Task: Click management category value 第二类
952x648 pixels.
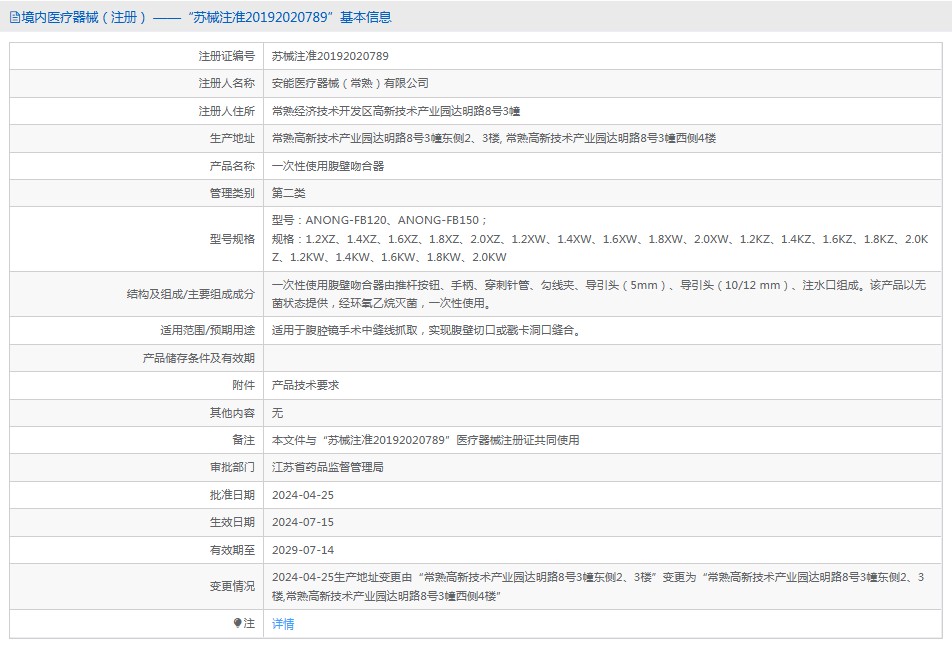Action: coord(289,193)
